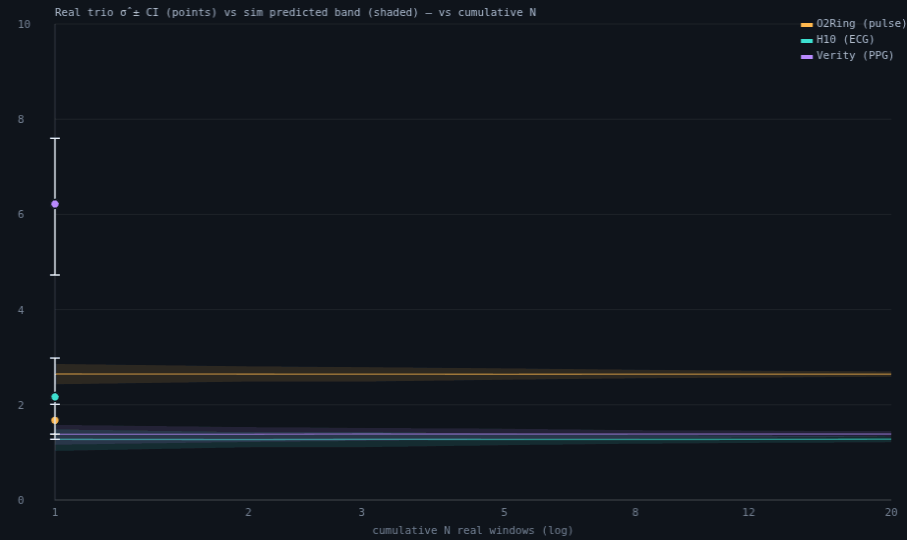
Task: Click the x-axis title 'cumulative N real windows (log)'
Action: point(473,530)
